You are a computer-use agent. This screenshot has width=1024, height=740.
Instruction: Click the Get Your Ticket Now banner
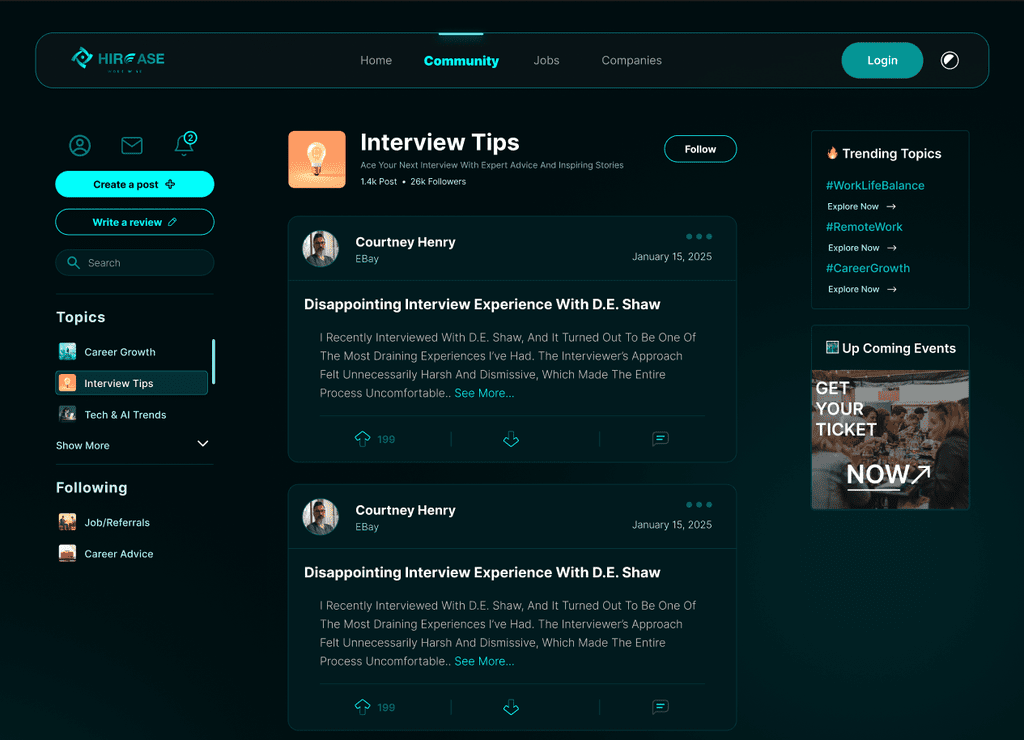(890, 440)
